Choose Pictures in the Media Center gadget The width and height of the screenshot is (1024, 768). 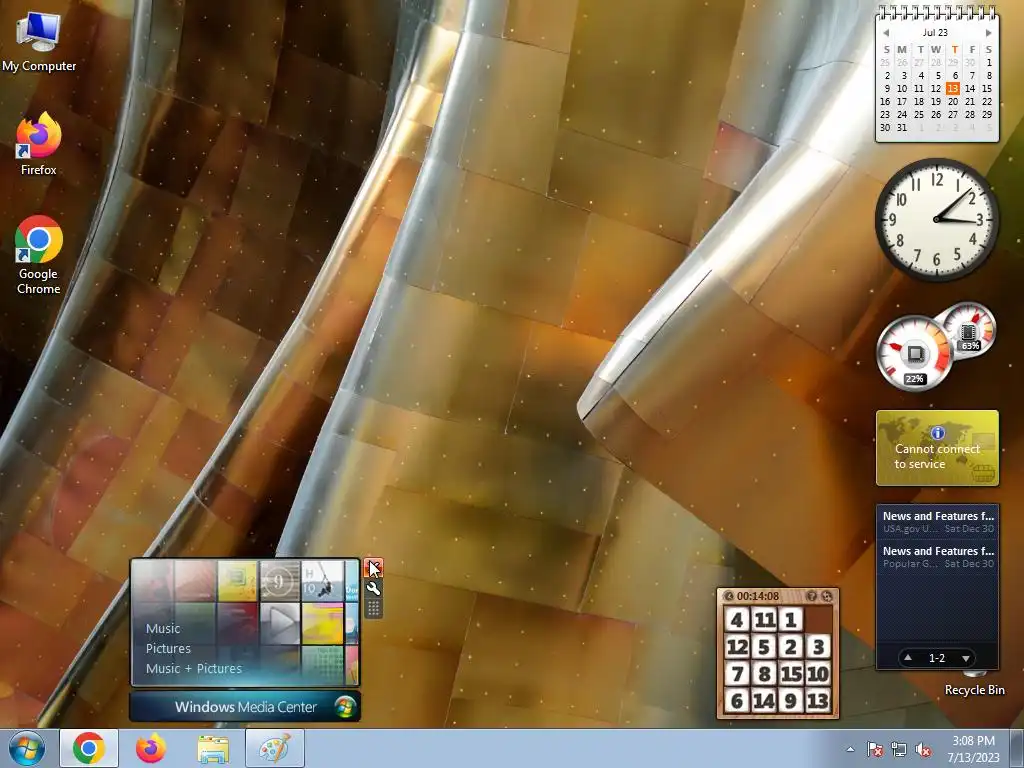click(168, 648)
